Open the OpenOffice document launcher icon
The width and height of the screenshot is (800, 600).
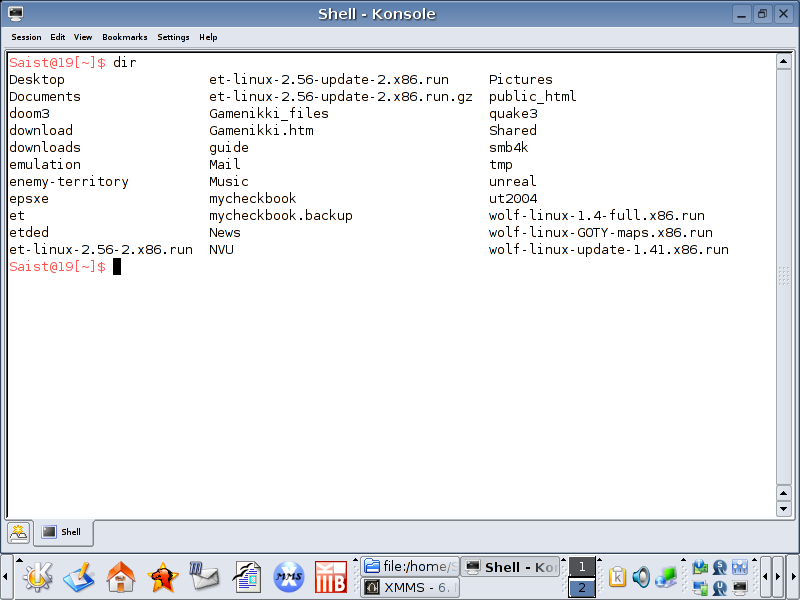click(x=247, y=577)
